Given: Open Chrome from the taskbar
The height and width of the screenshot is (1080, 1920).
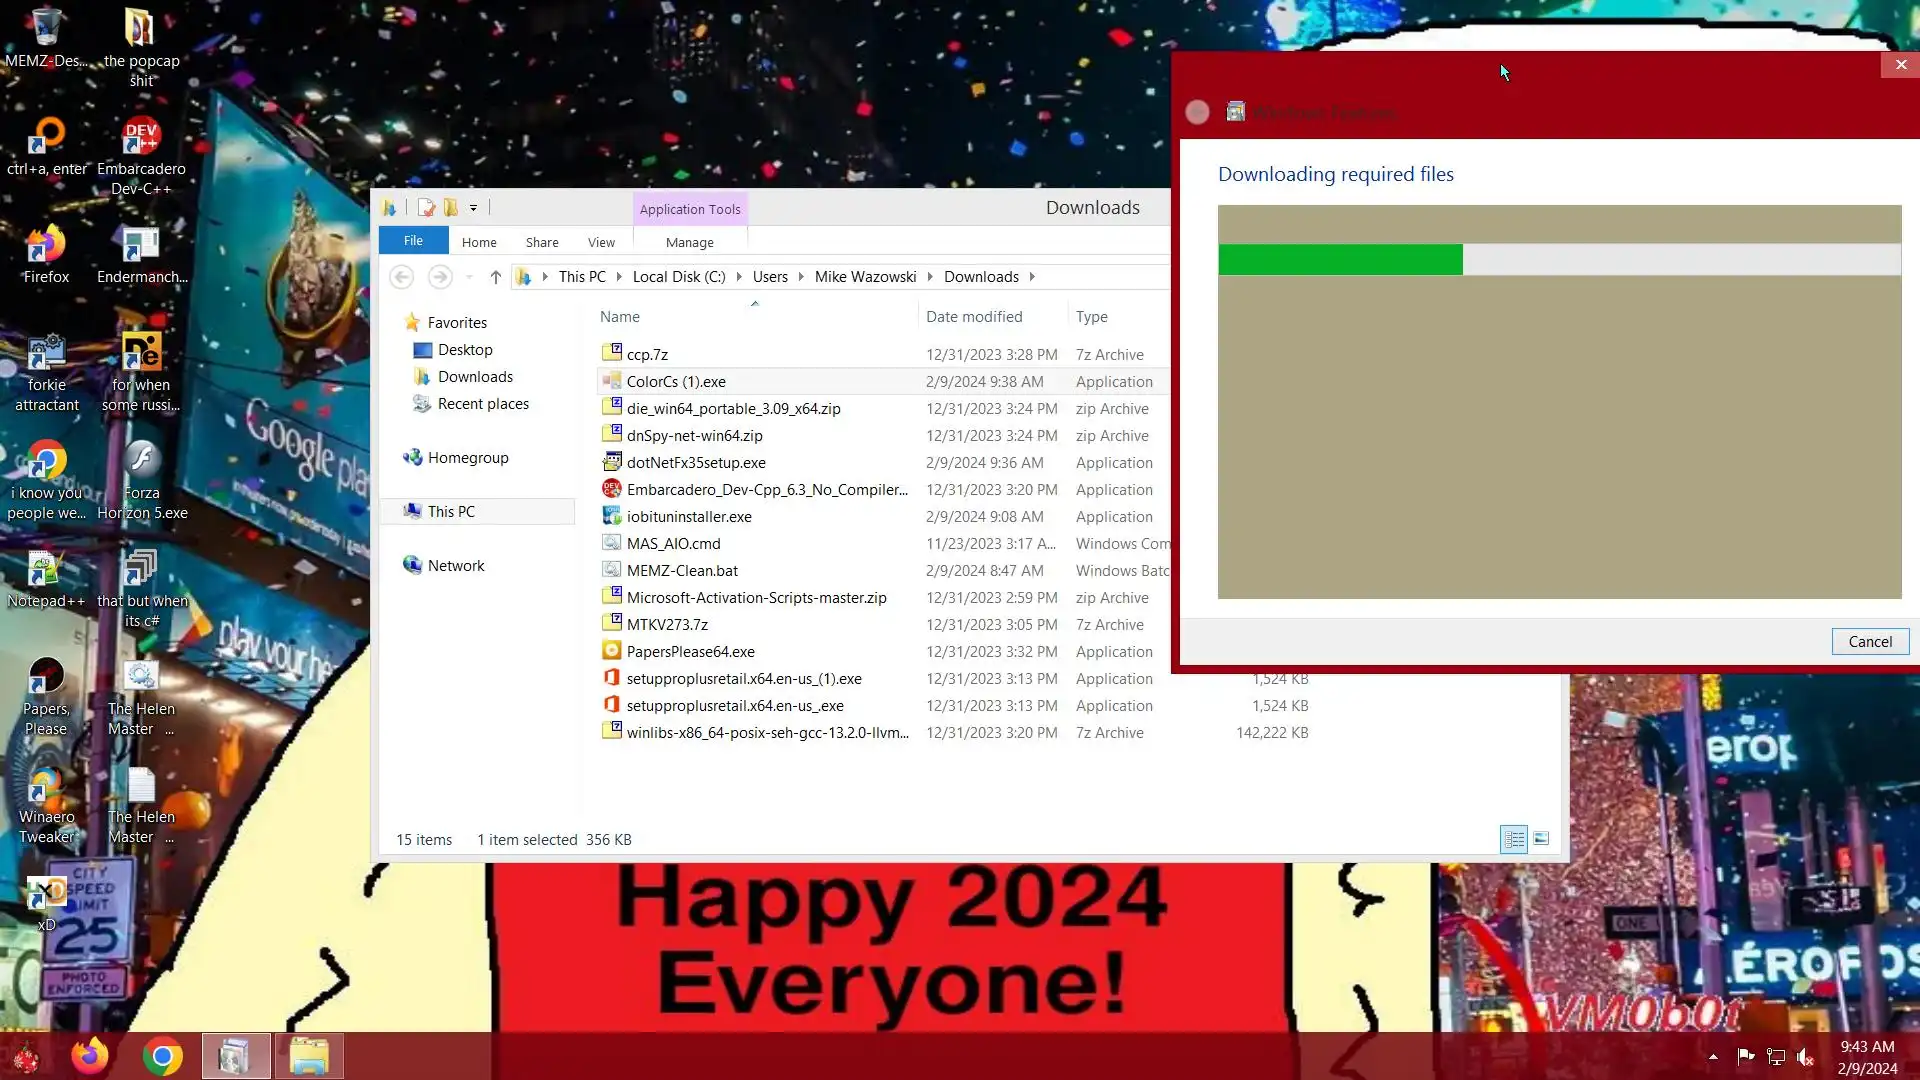Looking at the screenshot, I should tap(162, 1056).
